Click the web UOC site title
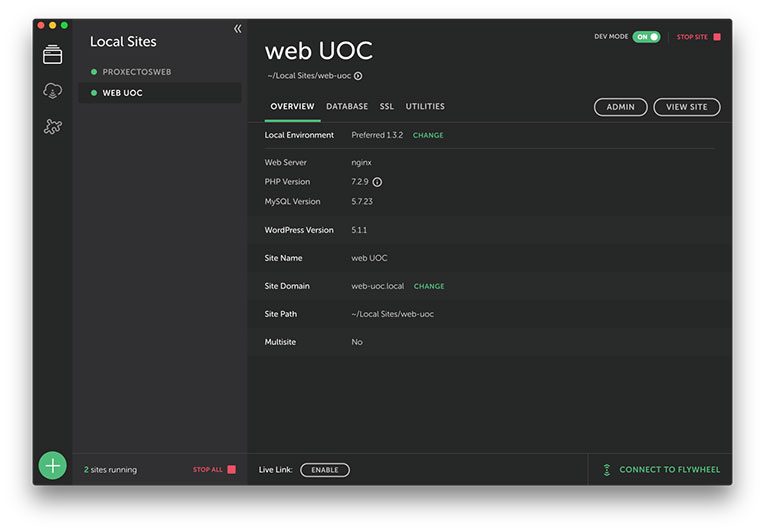This screenshot has height=532, width=765. (x=319, y=51)
